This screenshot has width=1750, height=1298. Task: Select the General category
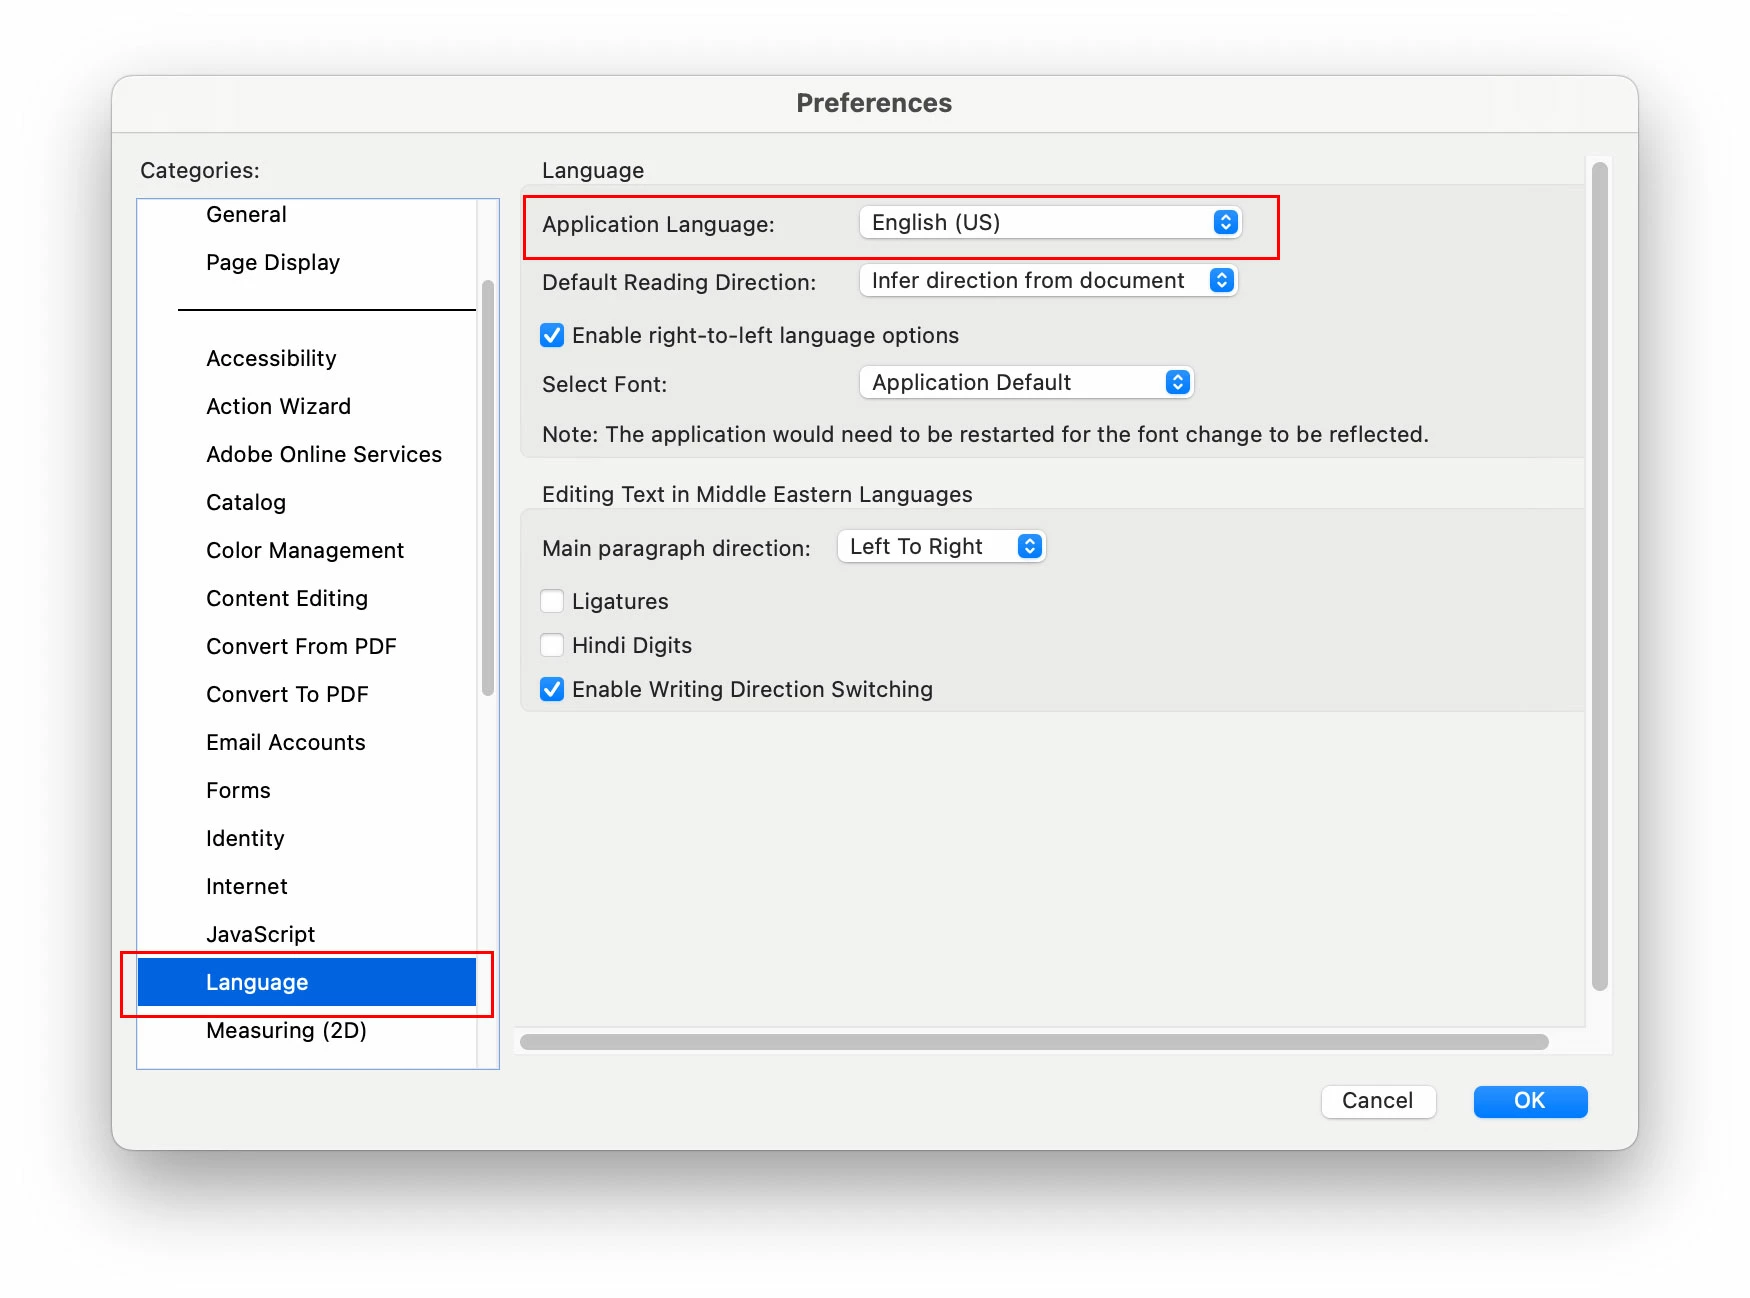pyautogui.click(x=307, y=214)
